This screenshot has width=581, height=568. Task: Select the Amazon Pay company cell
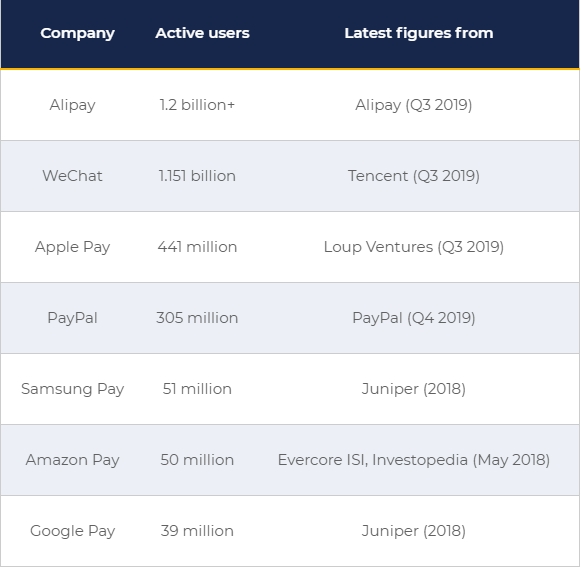(x=73, y=460)
